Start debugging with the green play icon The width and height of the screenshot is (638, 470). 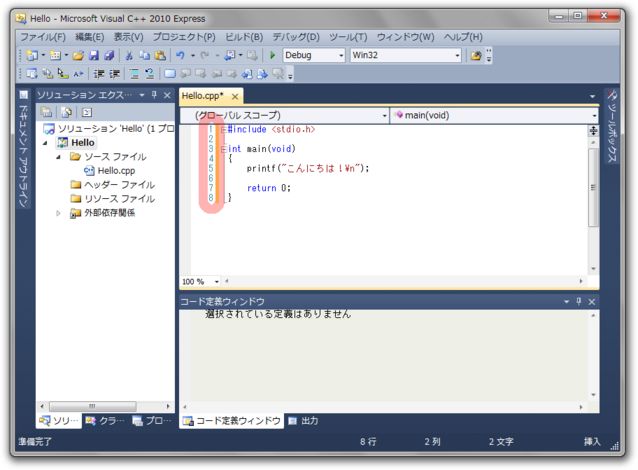(272, 55)
